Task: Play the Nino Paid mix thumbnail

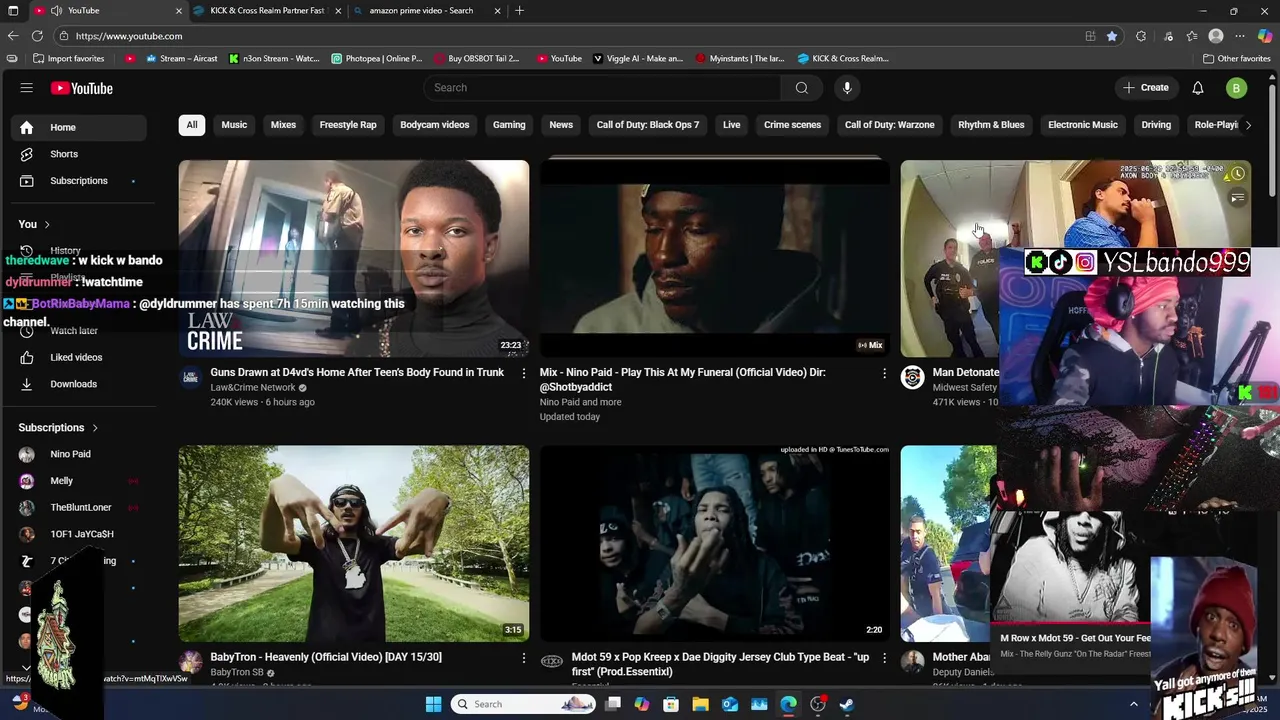Action: click(714, 258)
